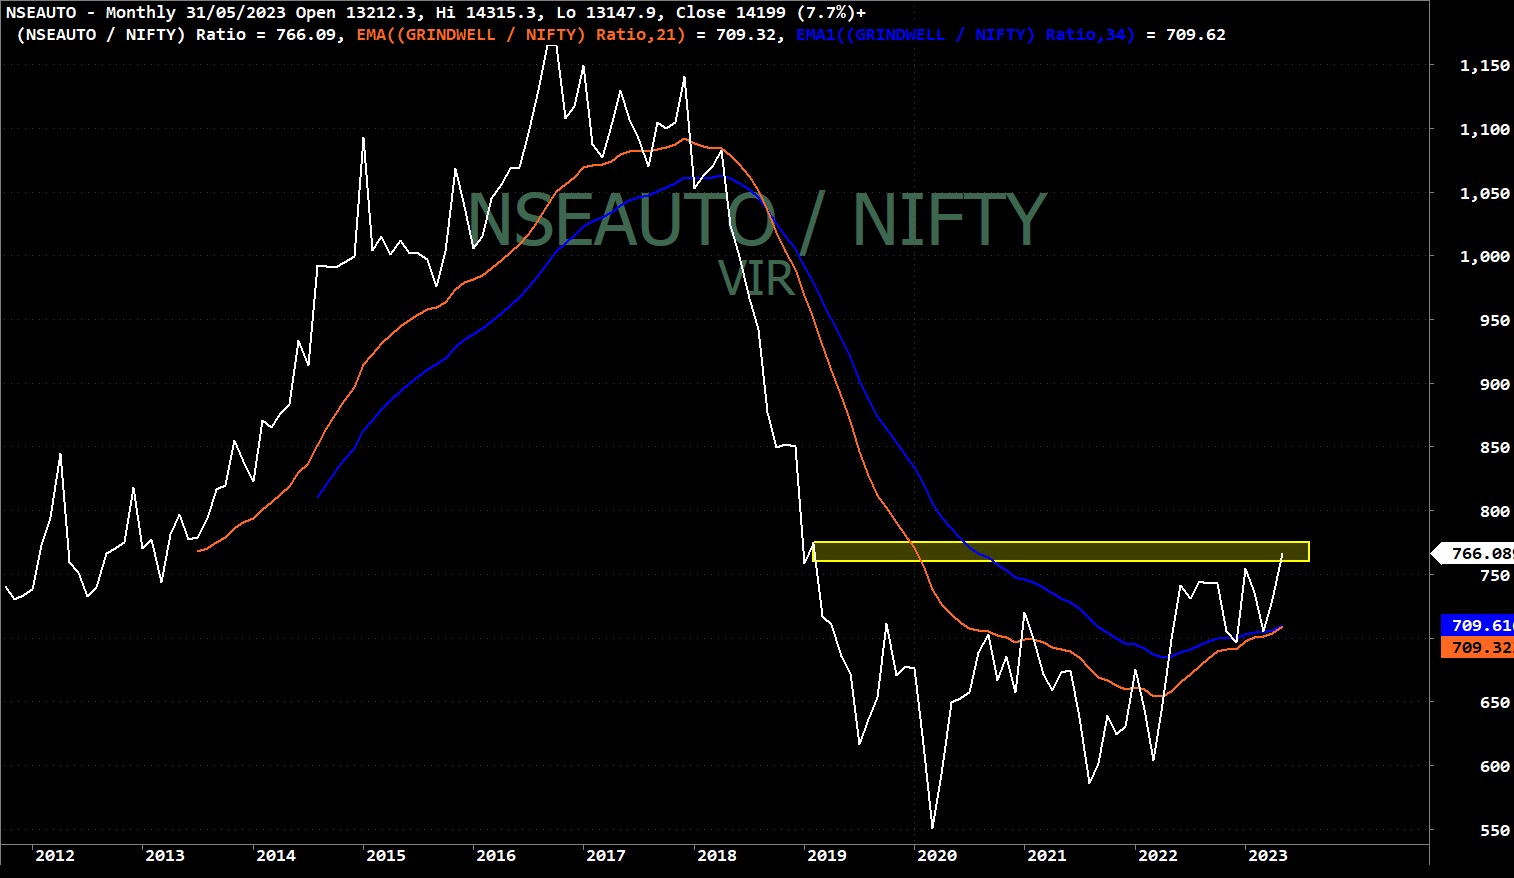Click the 850 price axis label
This screenshot has height=878, width=1514.
coord(1495,447)
